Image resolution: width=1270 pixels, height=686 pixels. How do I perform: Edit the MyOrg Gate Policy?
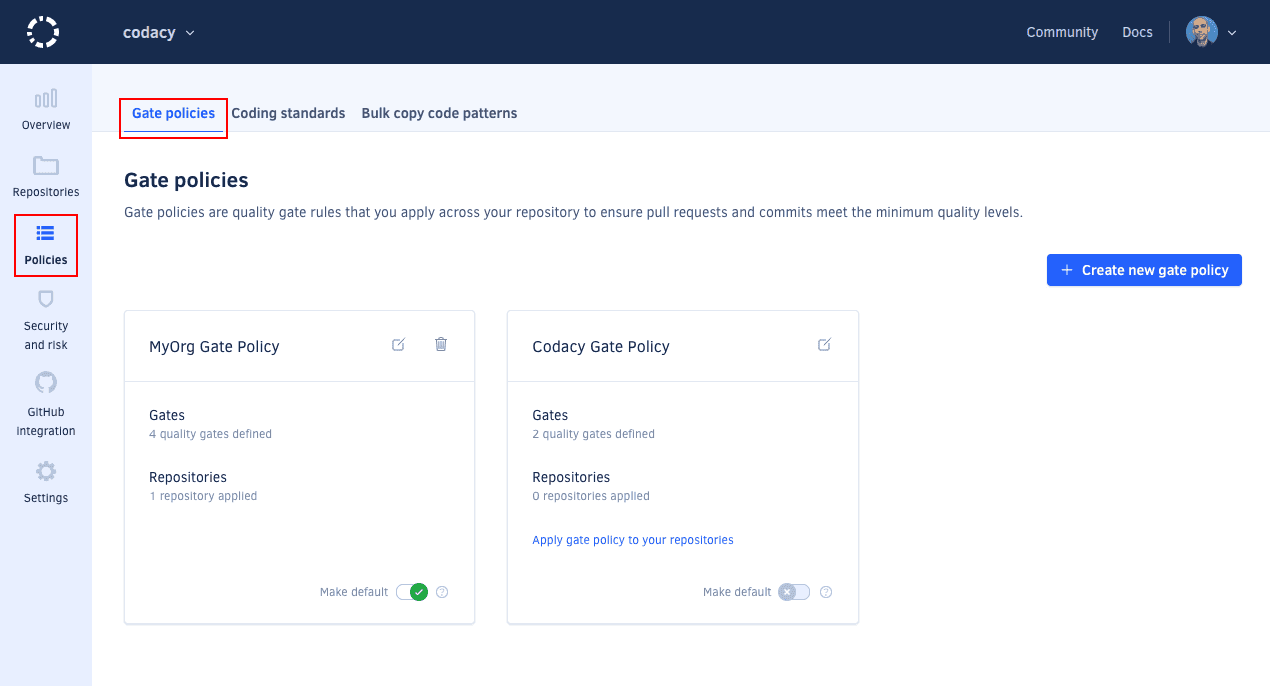[398, 344]
